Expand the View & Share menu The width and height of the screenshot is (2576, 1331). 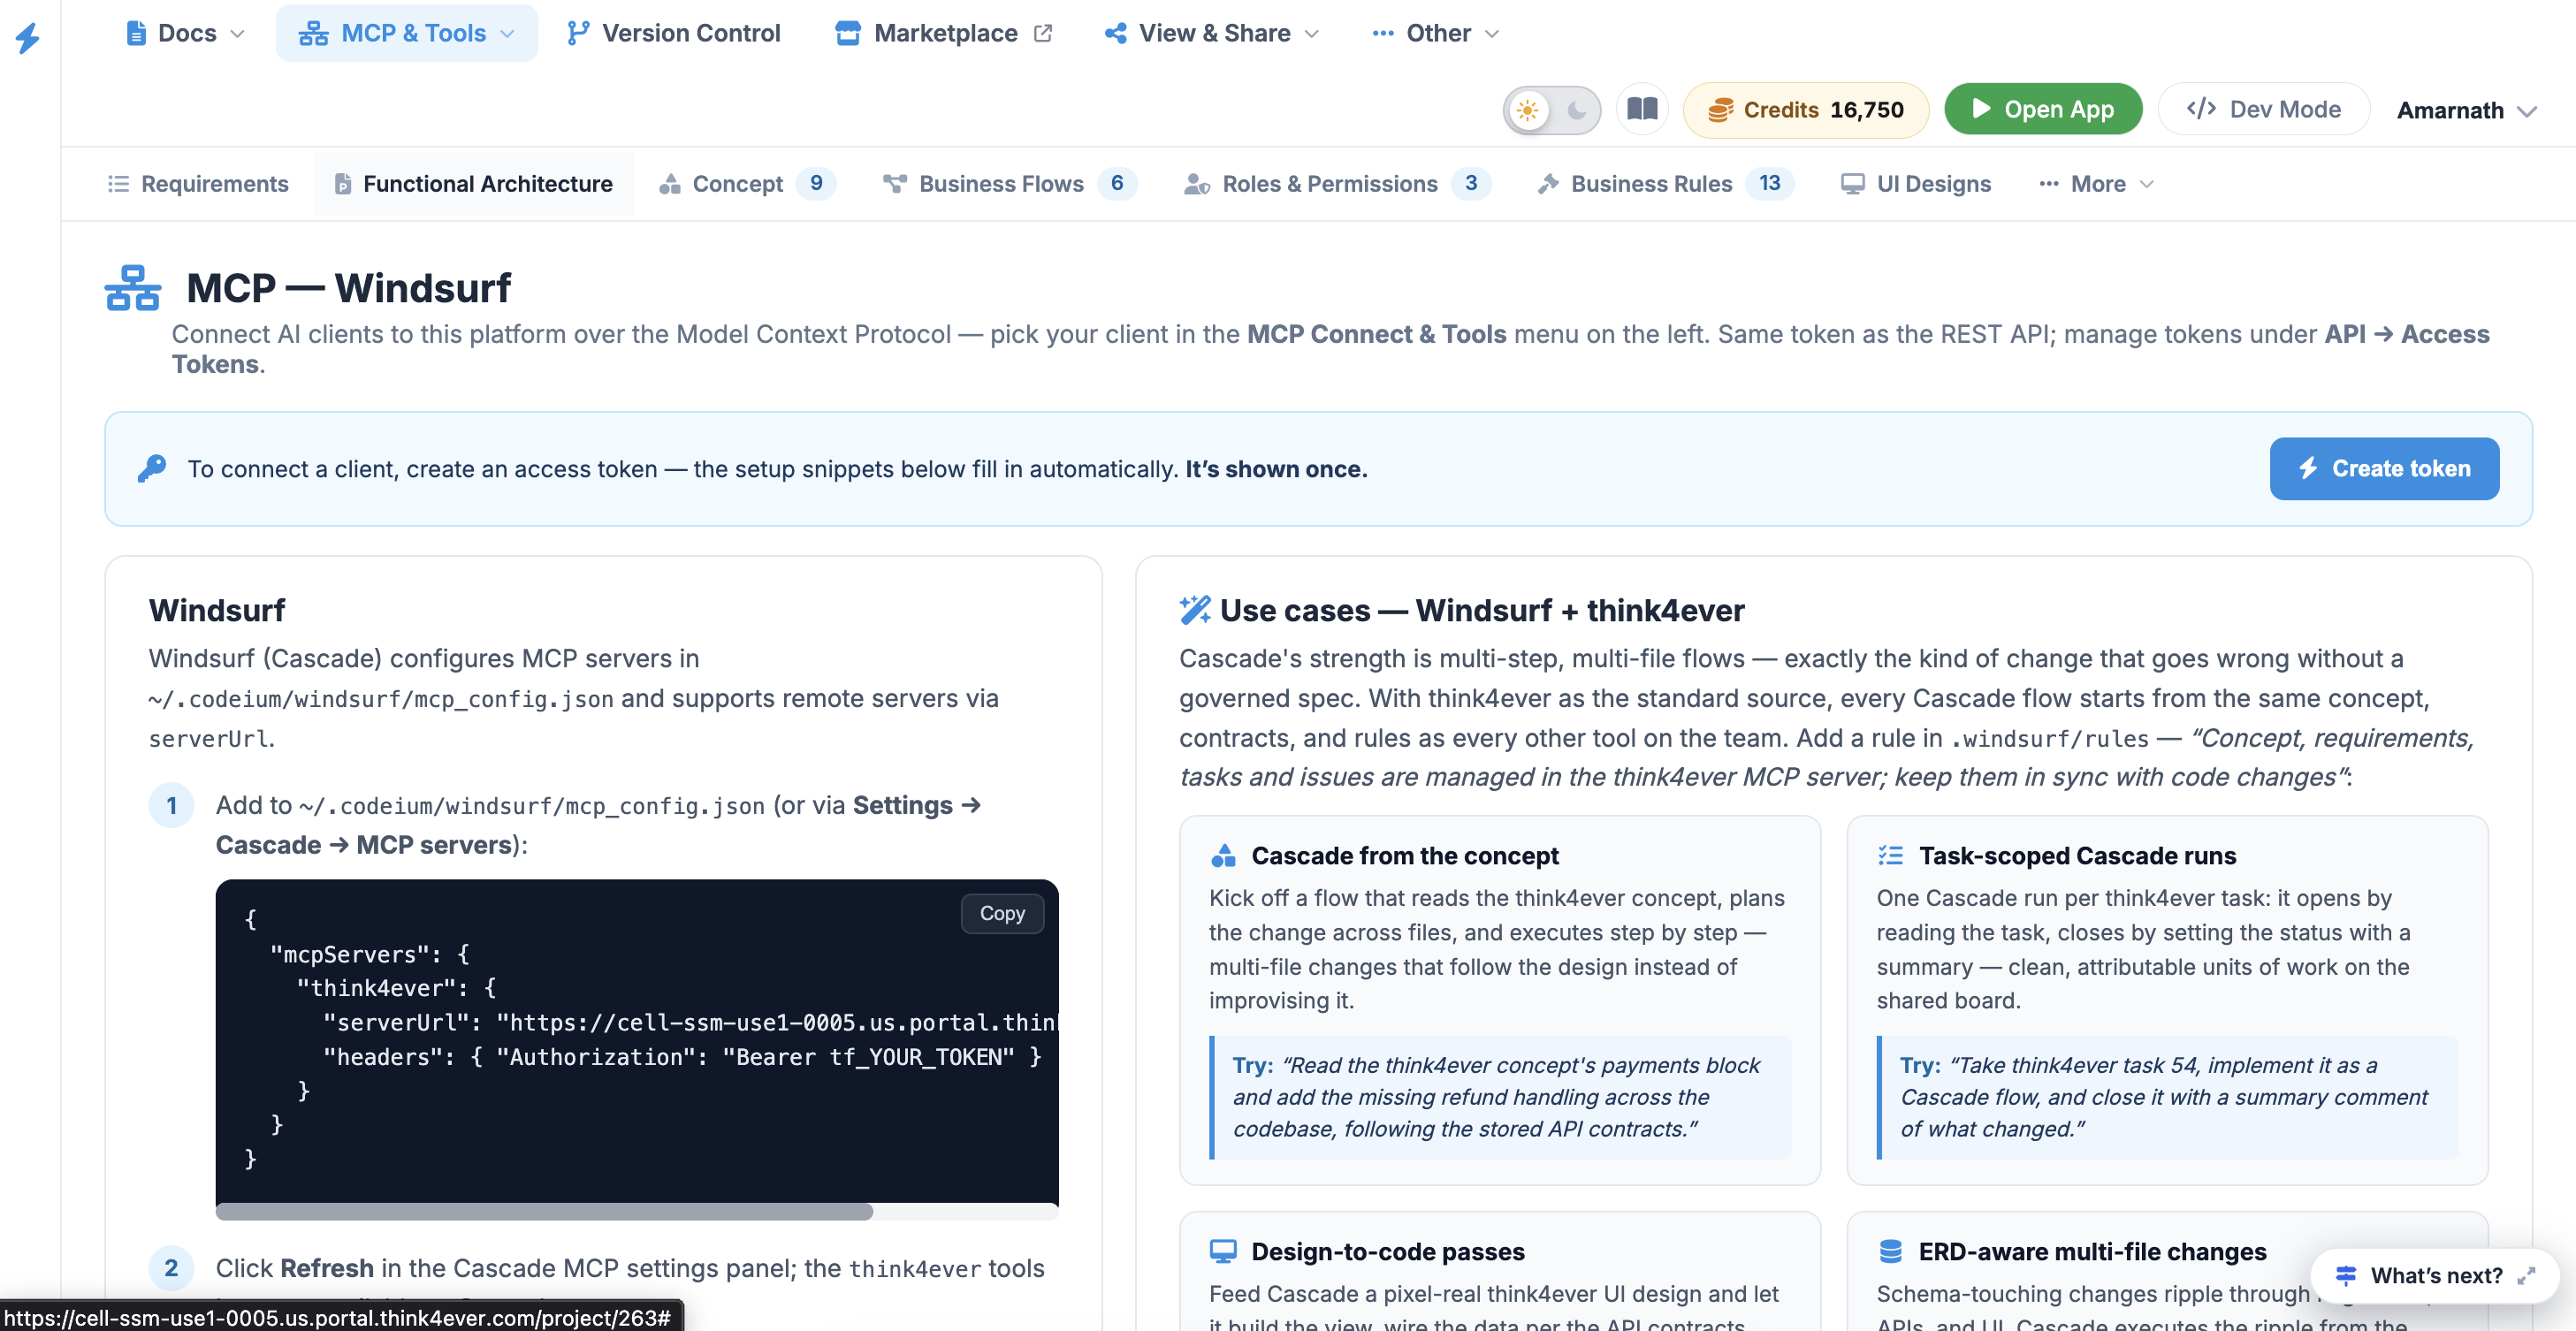(x=1212, y=33)
